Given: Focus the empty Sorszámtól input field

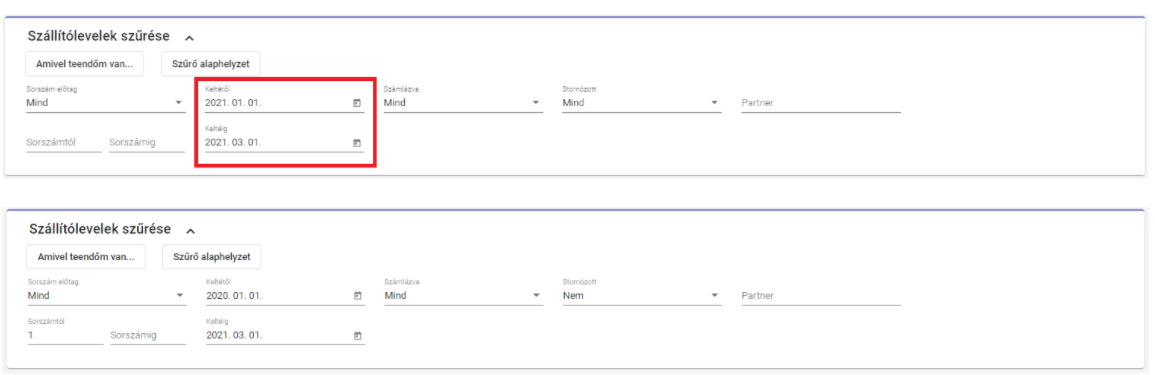Looking at the screenshot, I should coord(63,143).
